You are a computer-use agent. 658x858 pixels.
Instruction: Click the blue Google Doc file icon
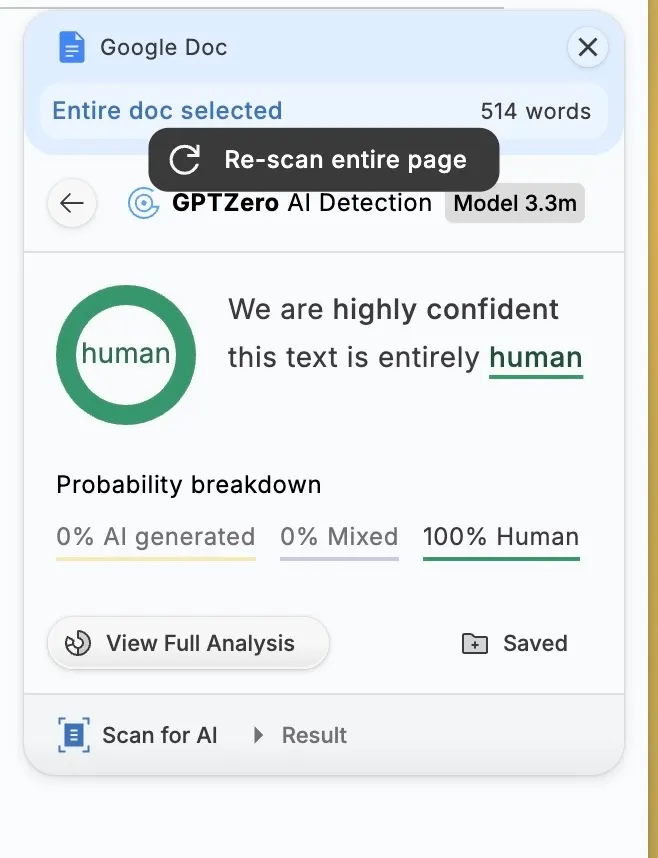[x=72, y=47]
